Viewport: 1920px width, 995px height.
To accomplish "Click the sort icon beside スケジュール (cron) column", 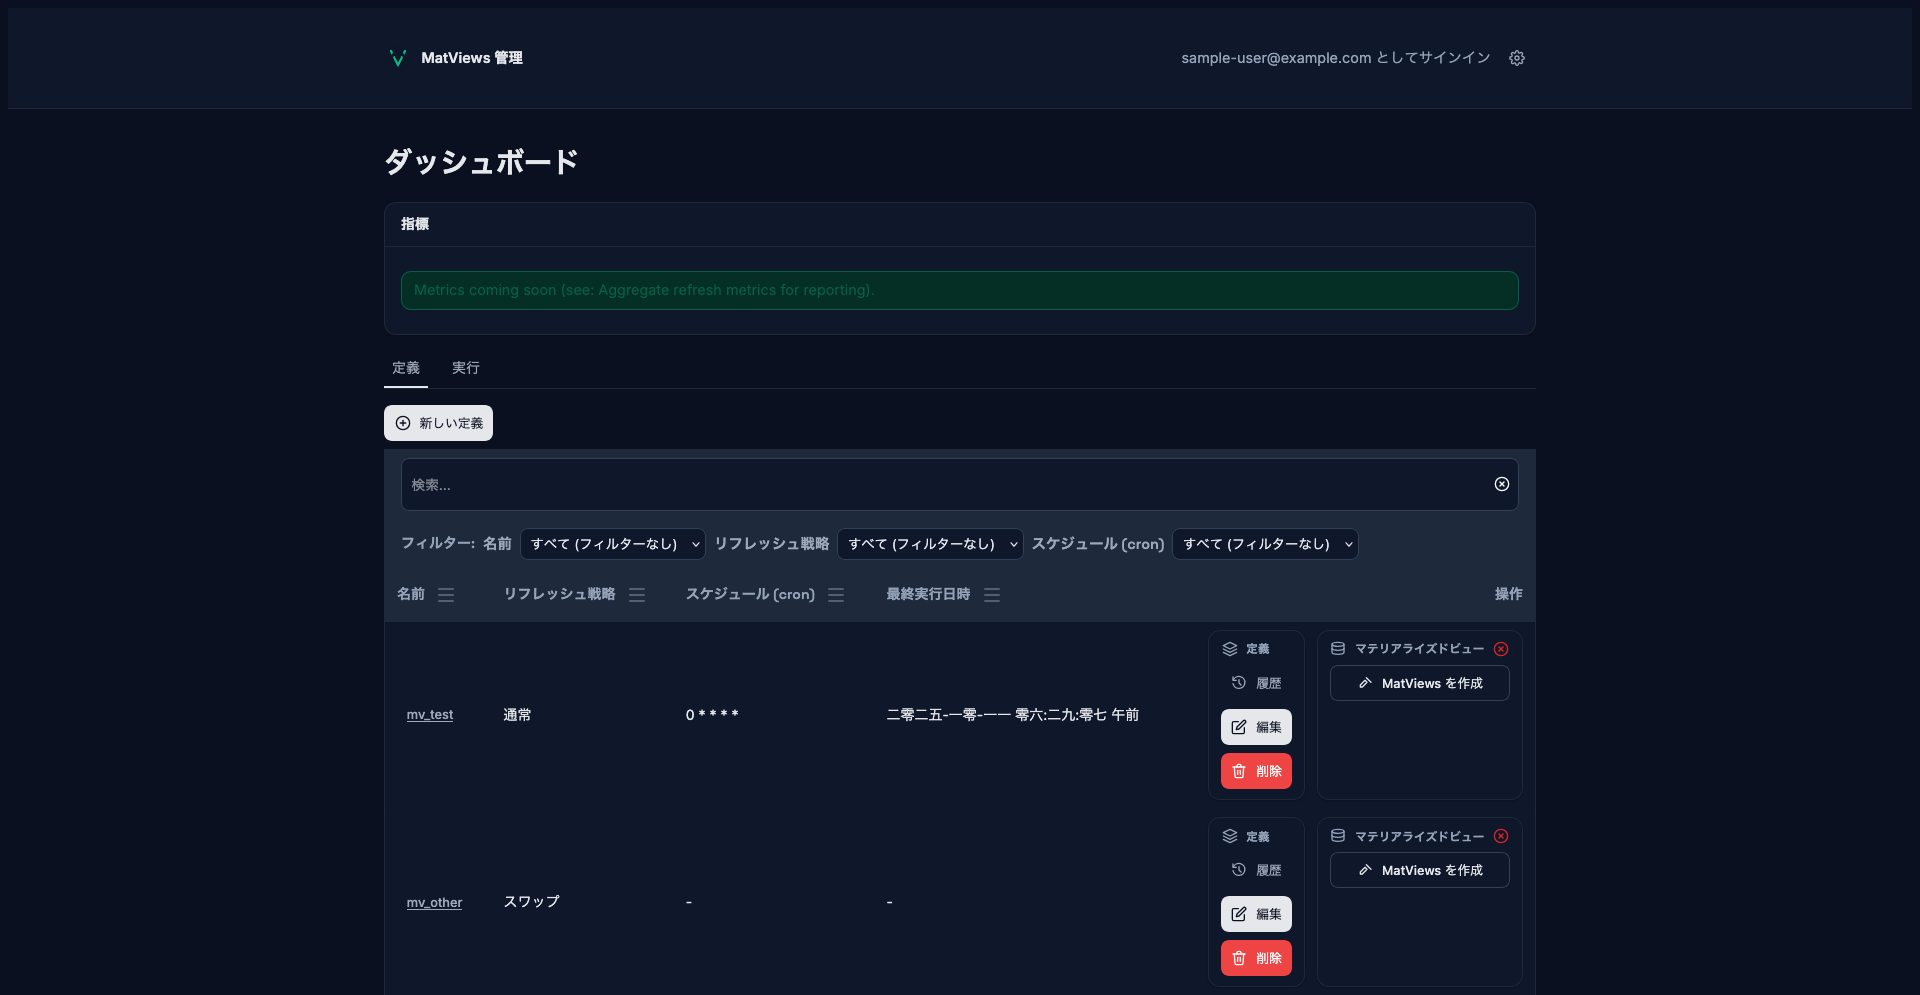I will pyautogui.click(x=836, y=595).
